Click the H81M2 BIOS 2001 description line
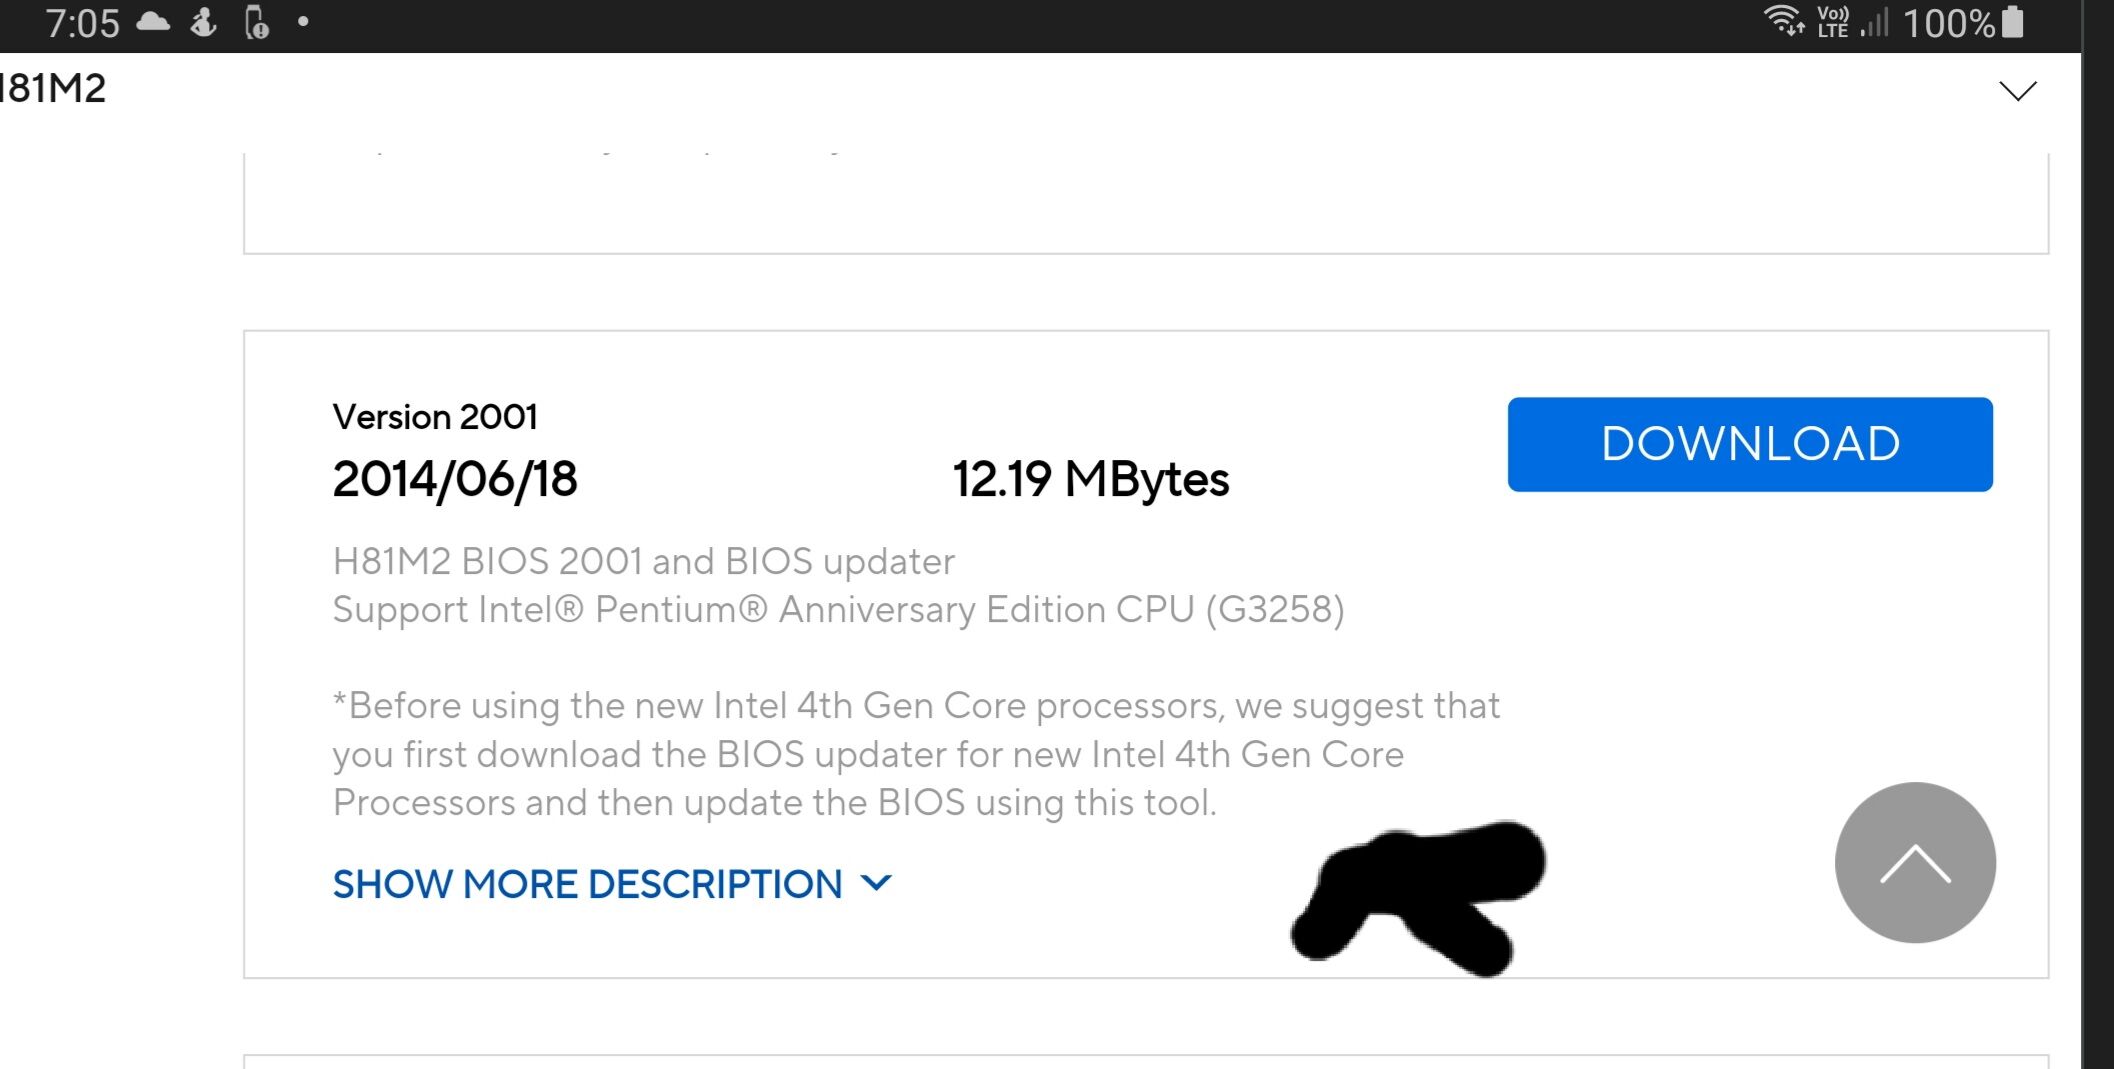The image size is (2114, 1069). (x=644, y=561)
